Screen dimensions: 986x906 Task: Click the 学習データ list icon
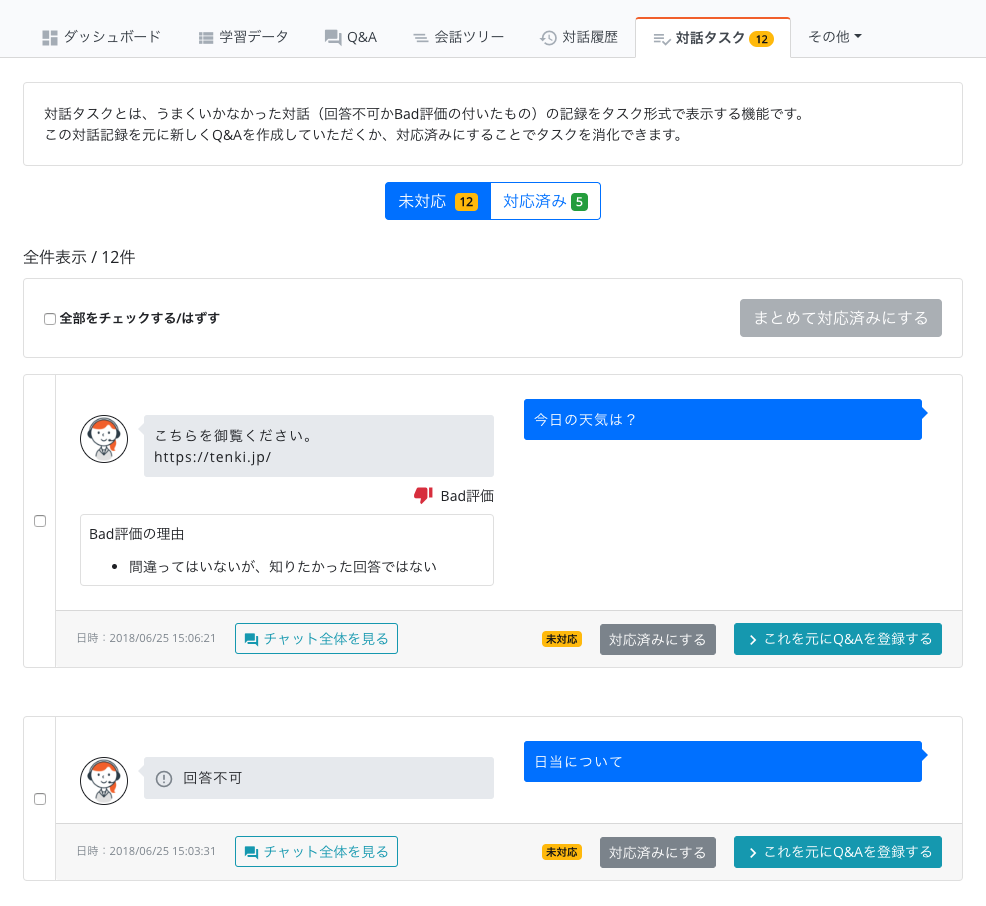(206, 38)
